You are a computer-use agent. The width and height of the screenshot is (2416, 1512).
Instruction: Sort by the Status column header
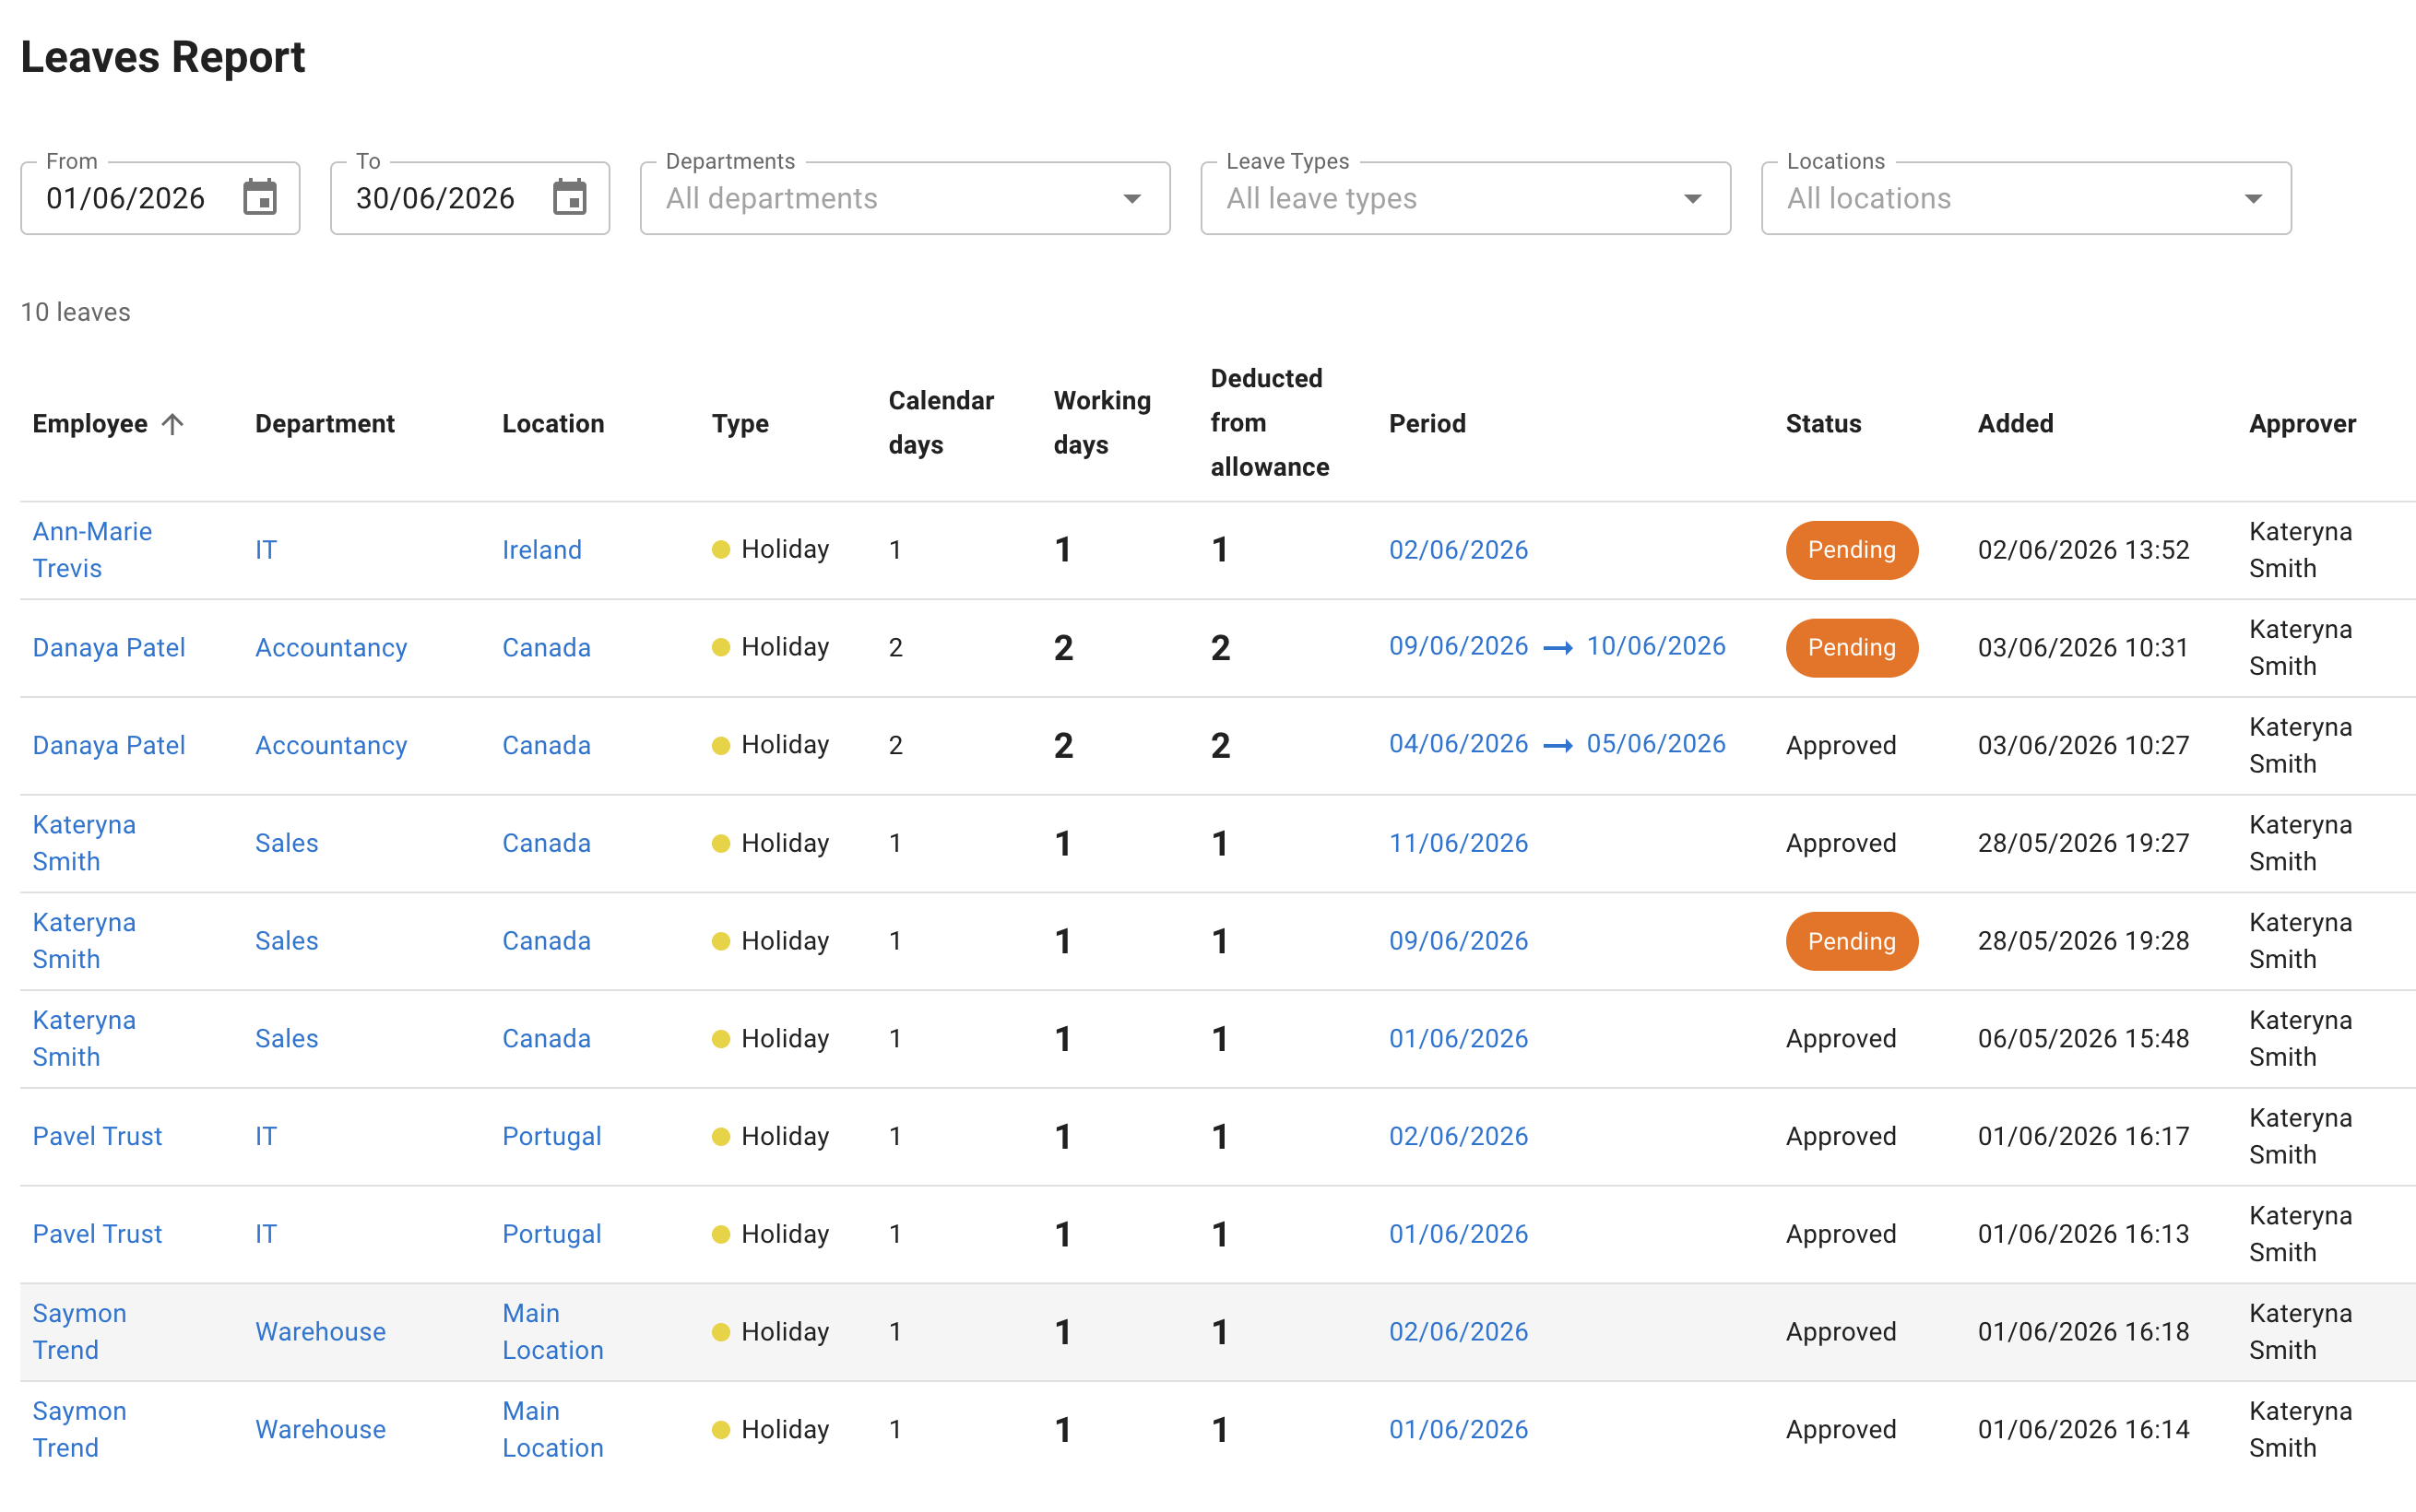point(1823,424)
